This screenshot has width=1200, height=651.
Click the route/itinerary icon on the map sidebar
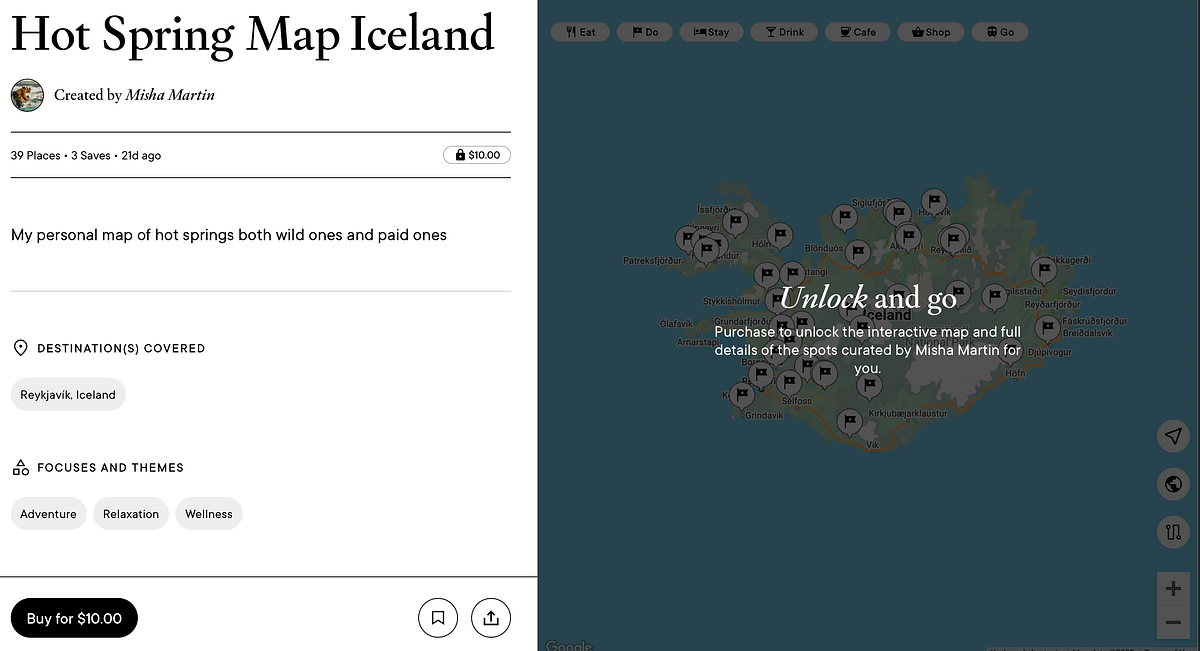point(1173,532)
